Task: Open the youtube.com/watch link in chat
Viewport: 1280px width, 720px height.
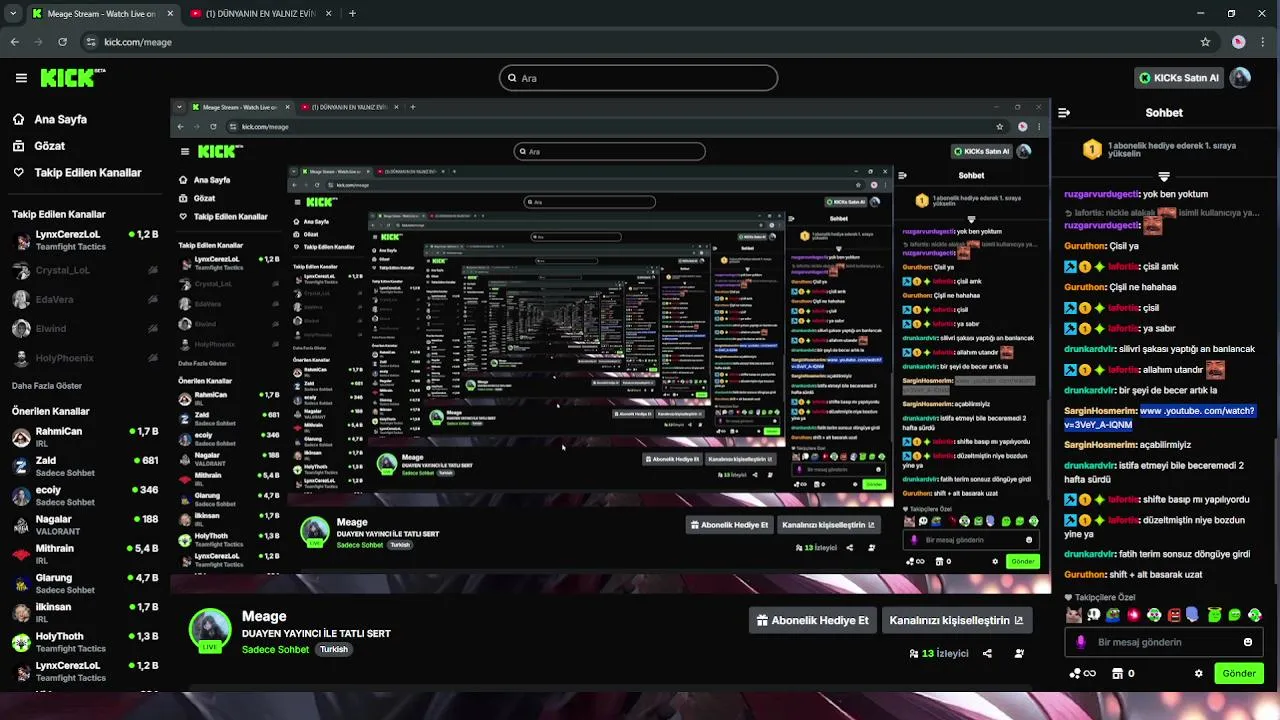Action: click(x=1159, y=418)
